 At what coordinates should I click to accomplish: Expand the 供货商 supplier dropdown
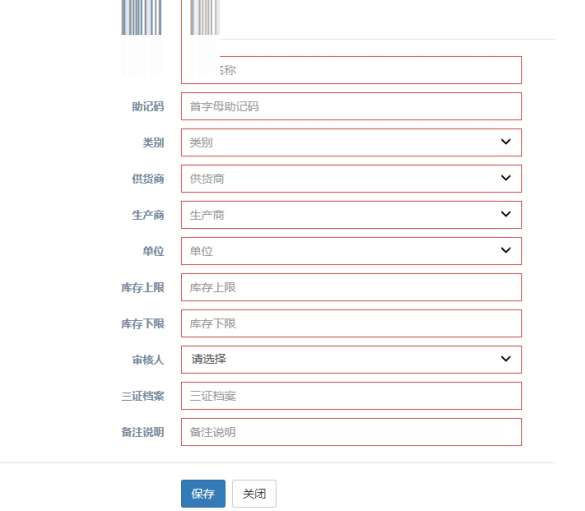(x=351, y=179)
